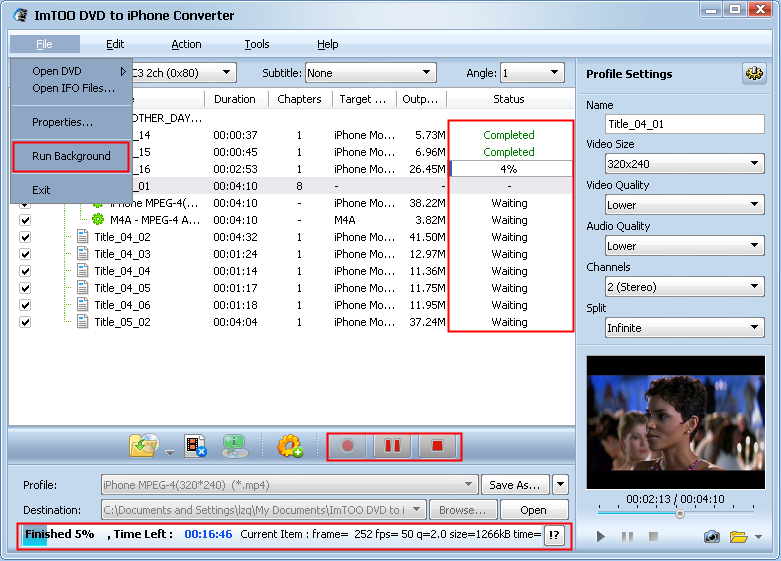
Task: Open the Audio Quality dropdown
Action: [685, 246]
